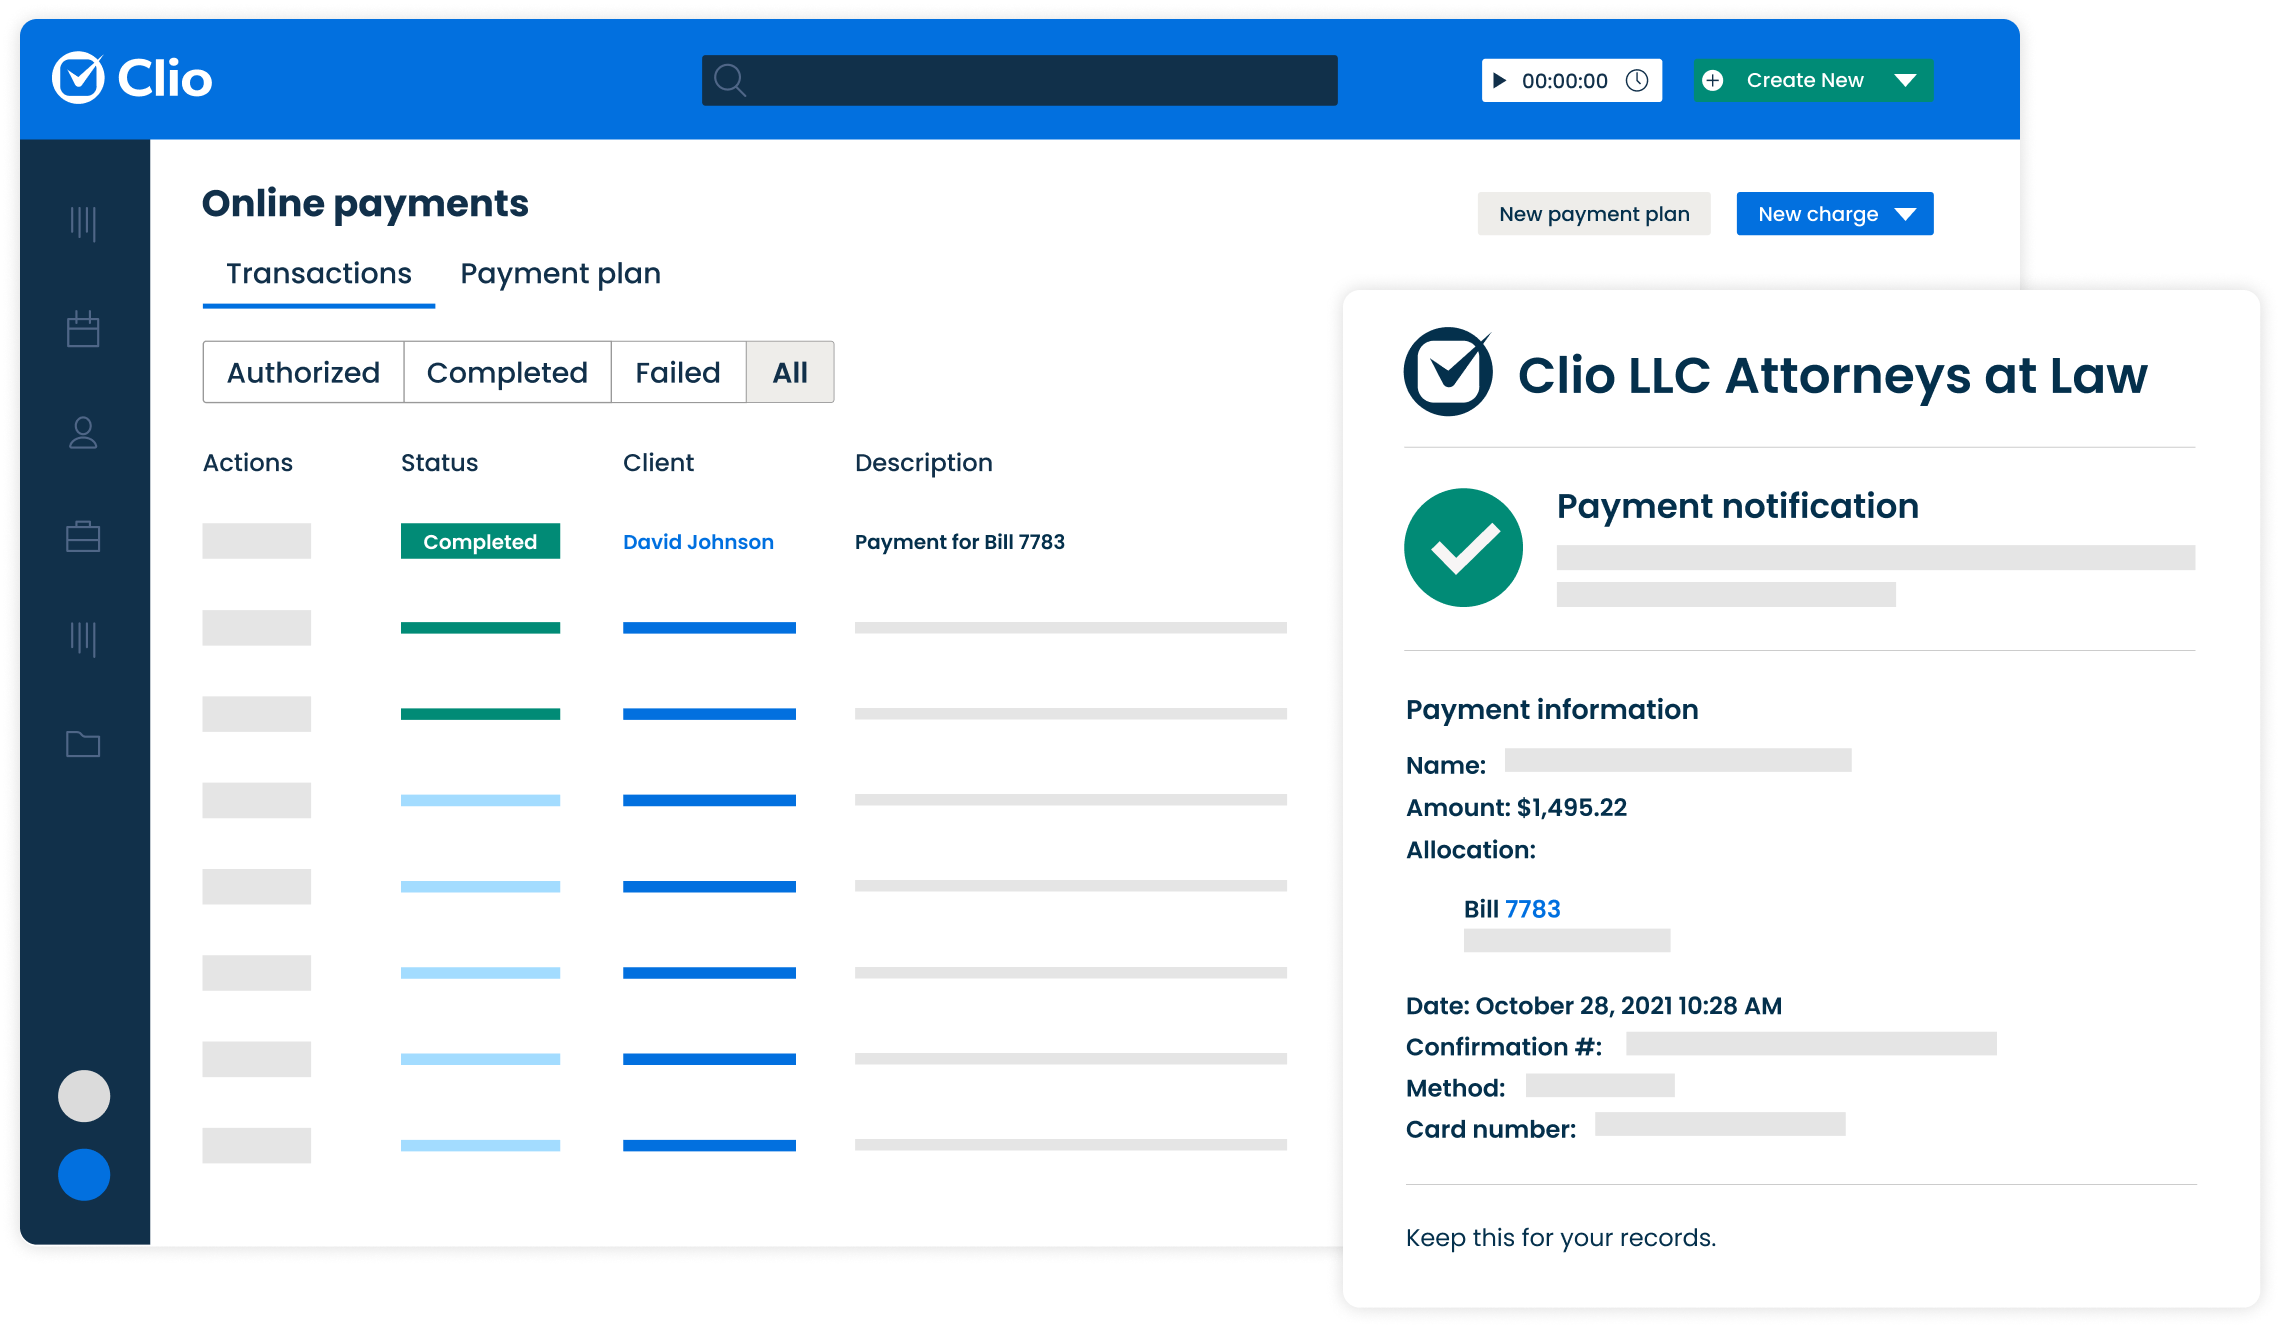Click the clock icon beside timer
The width and height of the screenshot is (2281, 1328).
point(1637,80)
